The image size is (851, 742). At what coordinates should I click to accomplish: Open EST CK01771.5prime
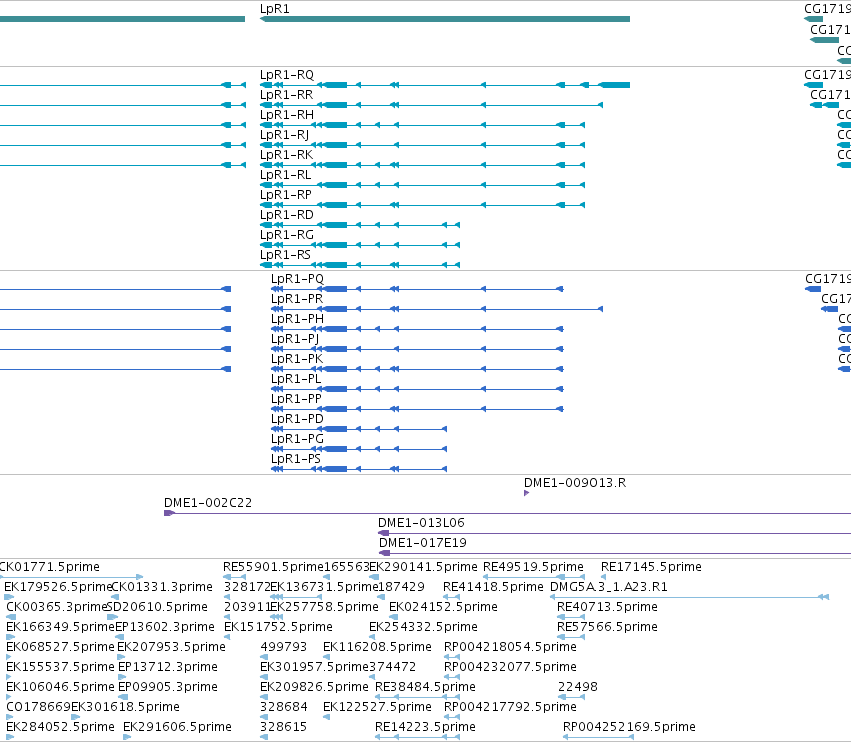49,567
